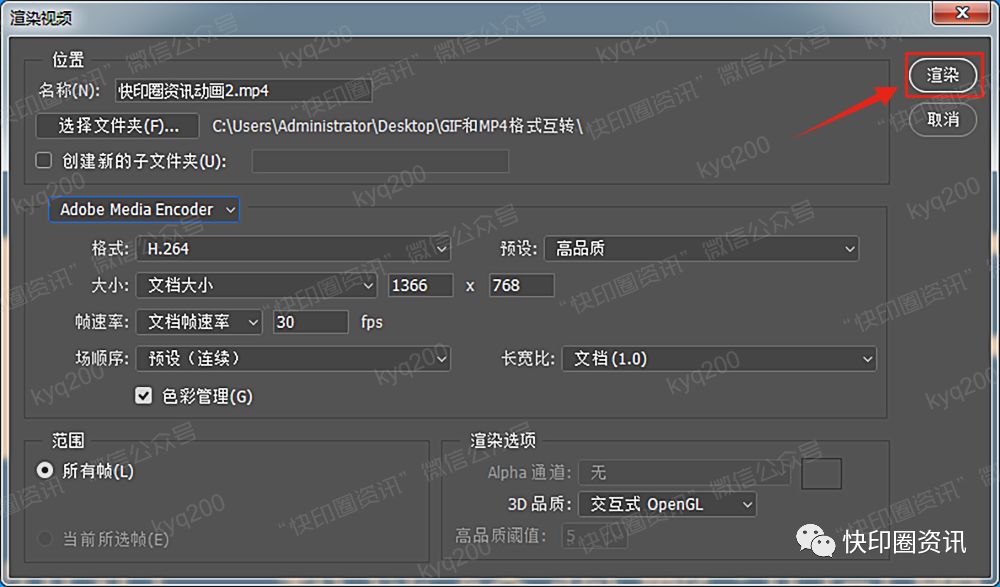Viewport: 1000px width, 587px height.
Task: Open the 选择文件夹 folder picker
Action: [119, 125]
